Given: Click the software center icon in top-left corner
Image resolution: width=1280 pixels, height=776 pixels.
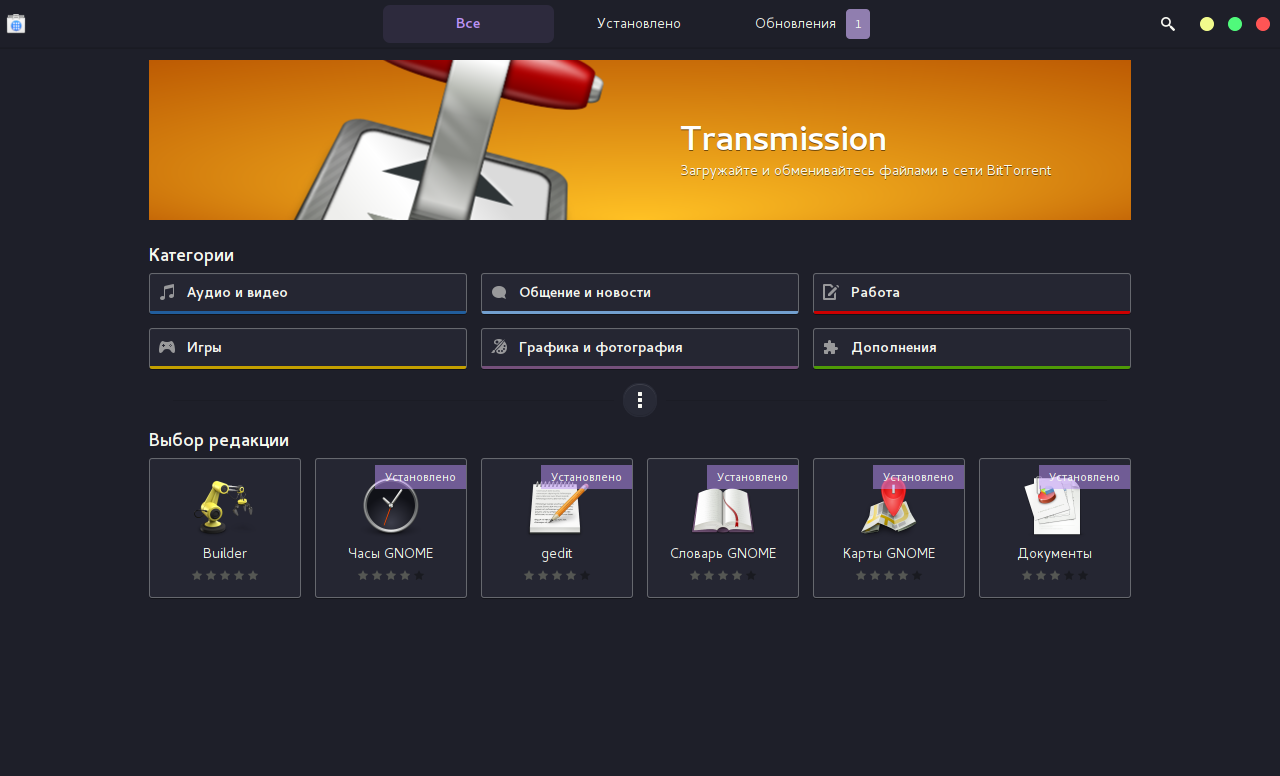Looking at the screenshot, I should pos(16,24).
